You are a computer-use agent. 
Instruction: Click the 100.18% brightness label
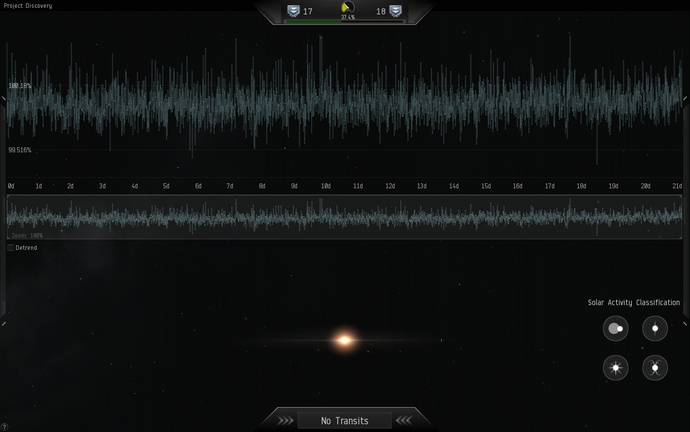click(x=20, y=86)
